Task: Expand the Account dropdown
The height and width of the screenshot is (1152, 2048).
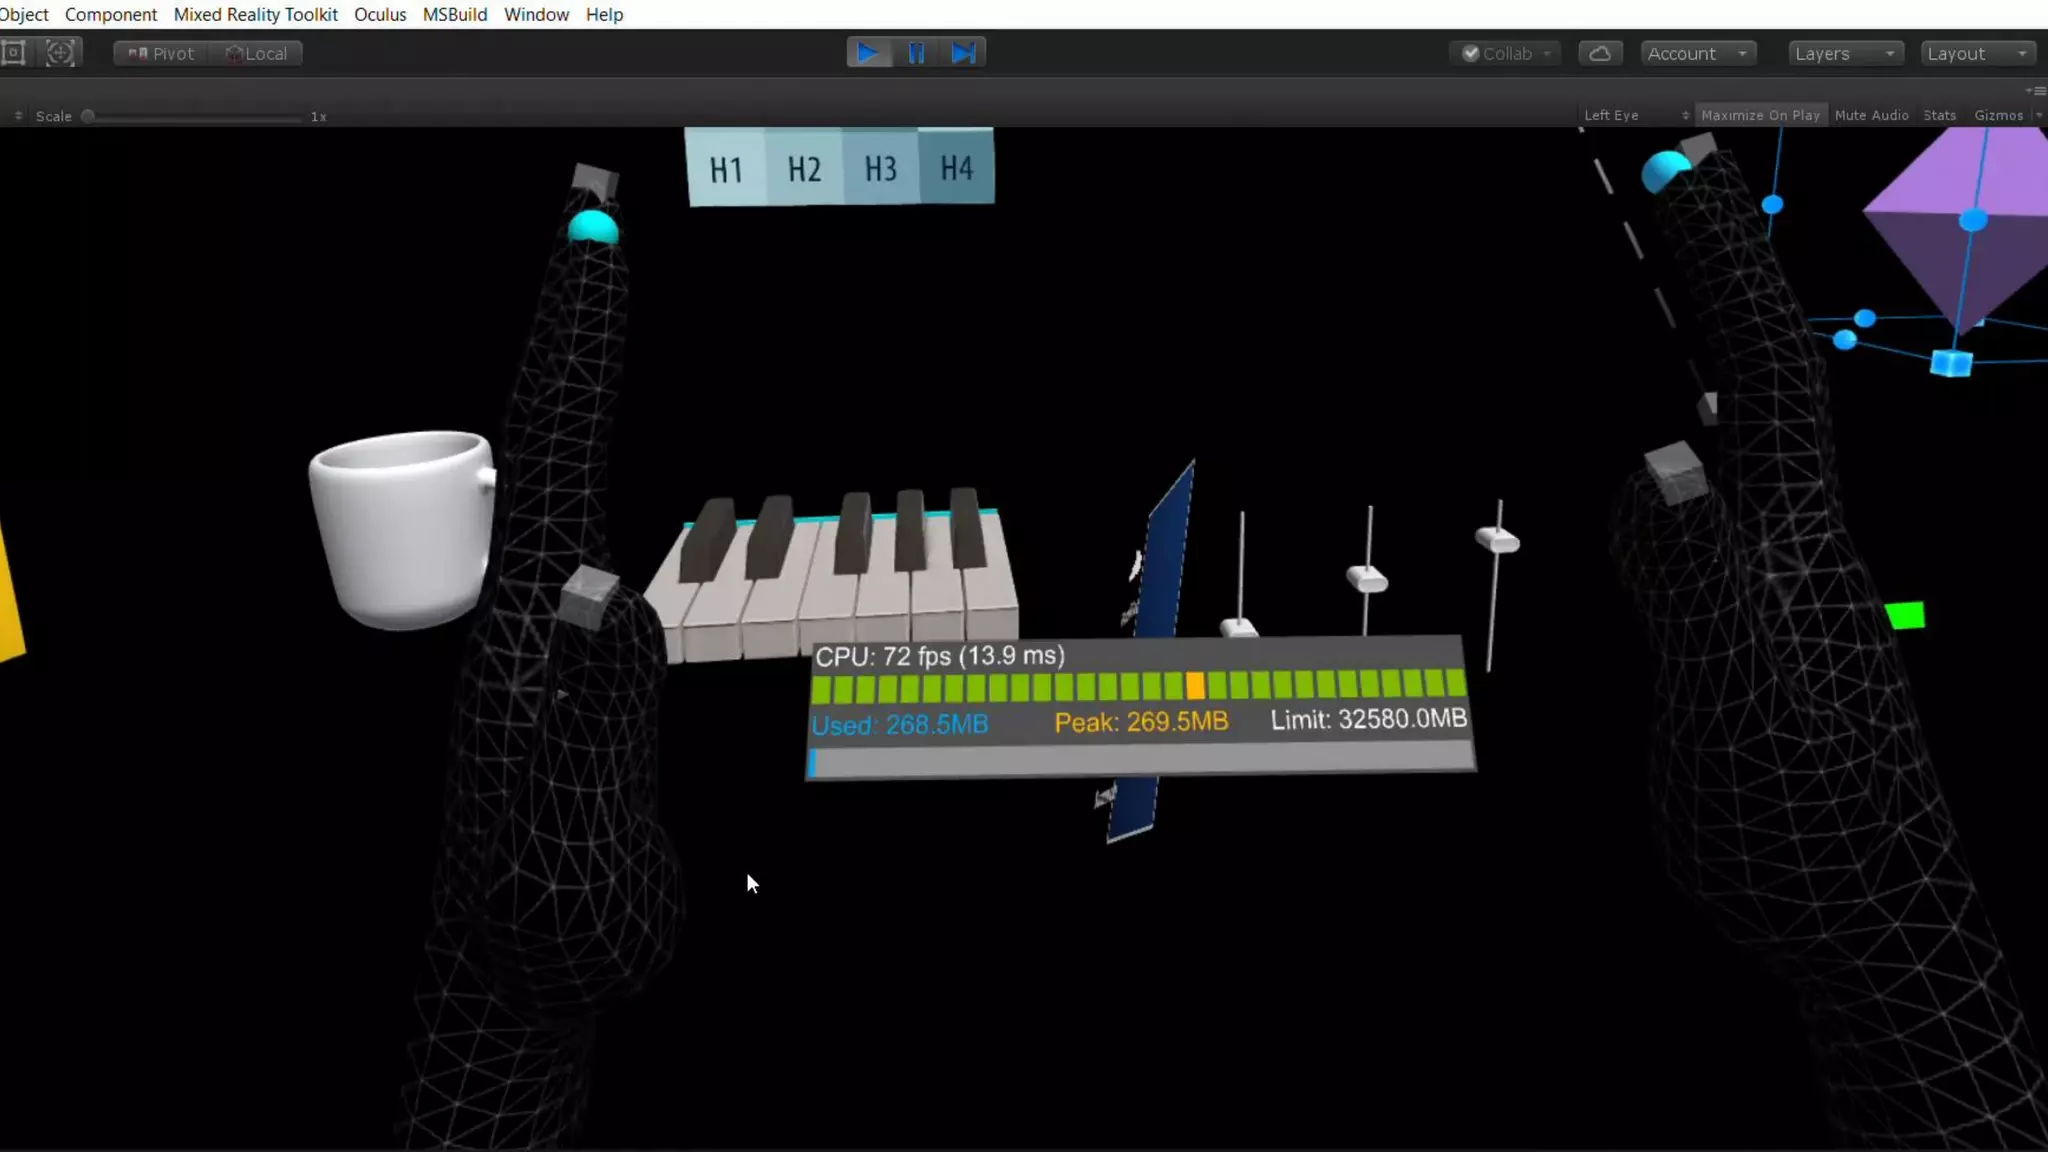Action: pyautogui.click(x=1697, y=54)
